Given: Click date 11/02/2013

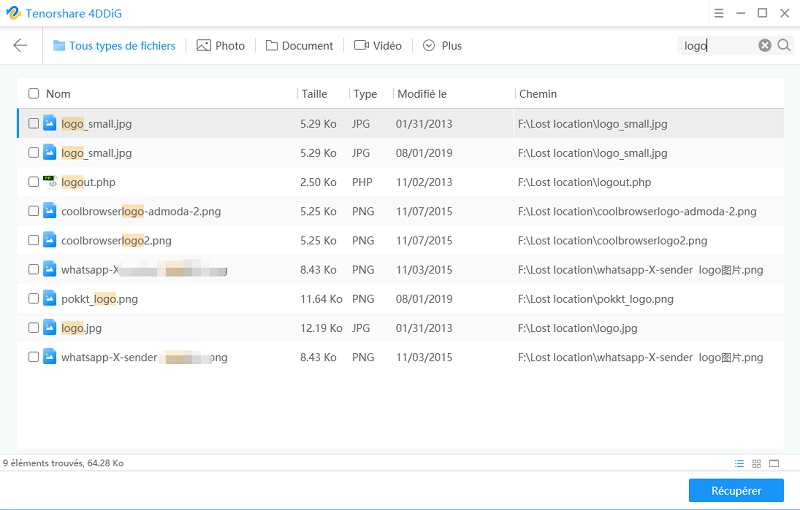Looking at the screenshot, I should click(424, 182).
